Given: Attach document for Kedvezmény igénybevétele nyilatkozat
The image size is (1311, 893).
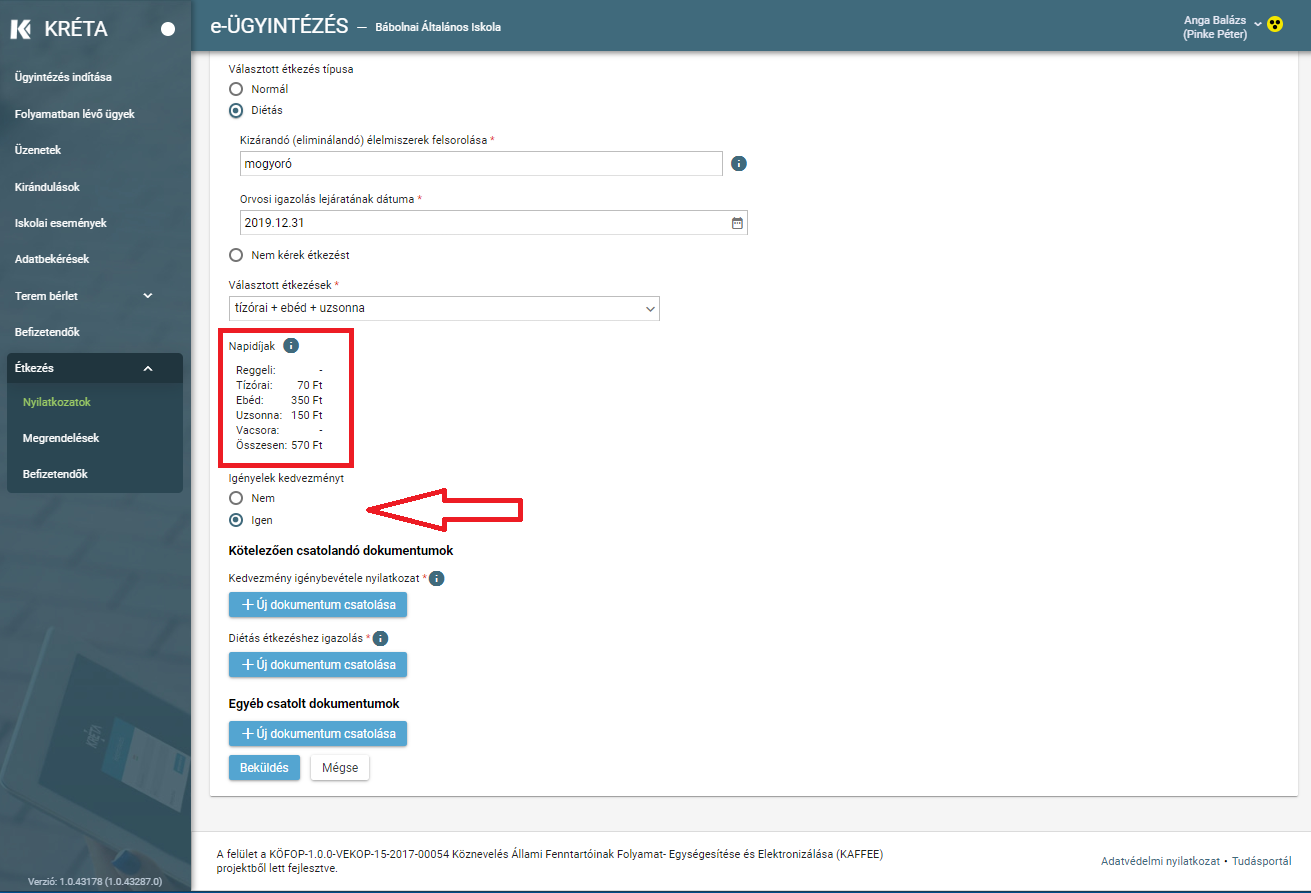Looking at the screenshot, I should click(x=318, y=605).
